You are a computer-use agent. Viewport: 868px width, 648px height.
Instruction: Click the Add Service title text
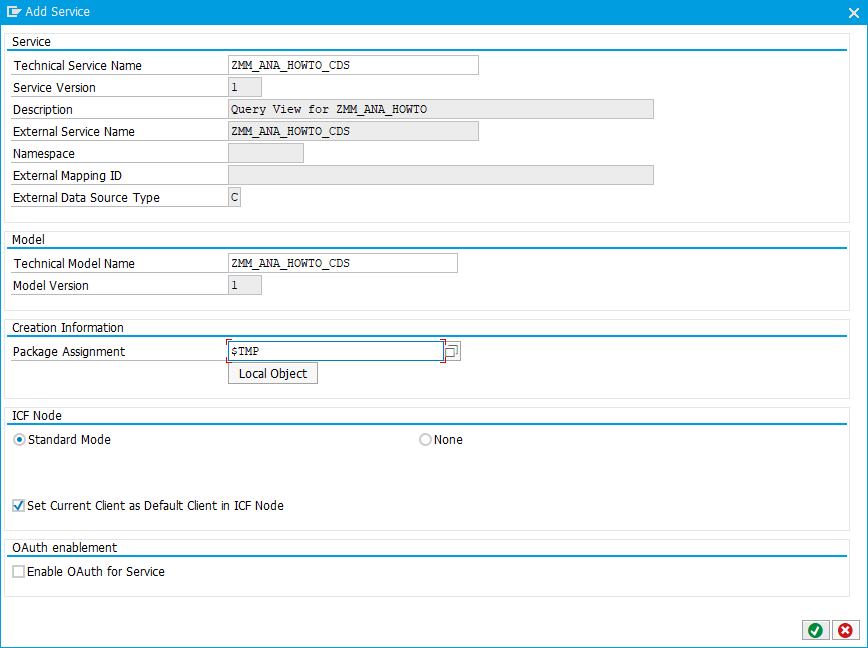58,12
